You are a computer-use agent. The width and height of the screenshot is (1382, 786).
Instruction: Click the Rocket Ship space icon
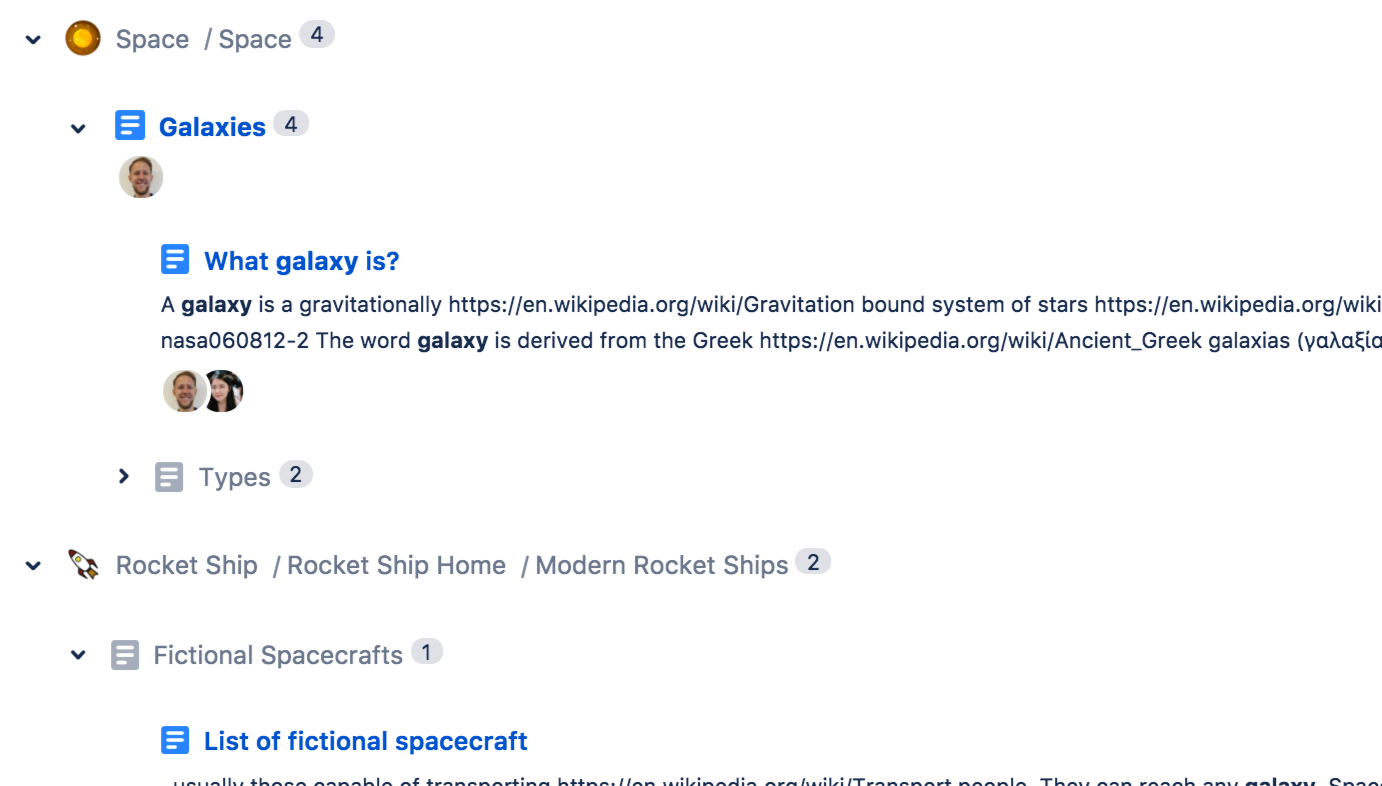pyautogui.click(x=84, y=563)
